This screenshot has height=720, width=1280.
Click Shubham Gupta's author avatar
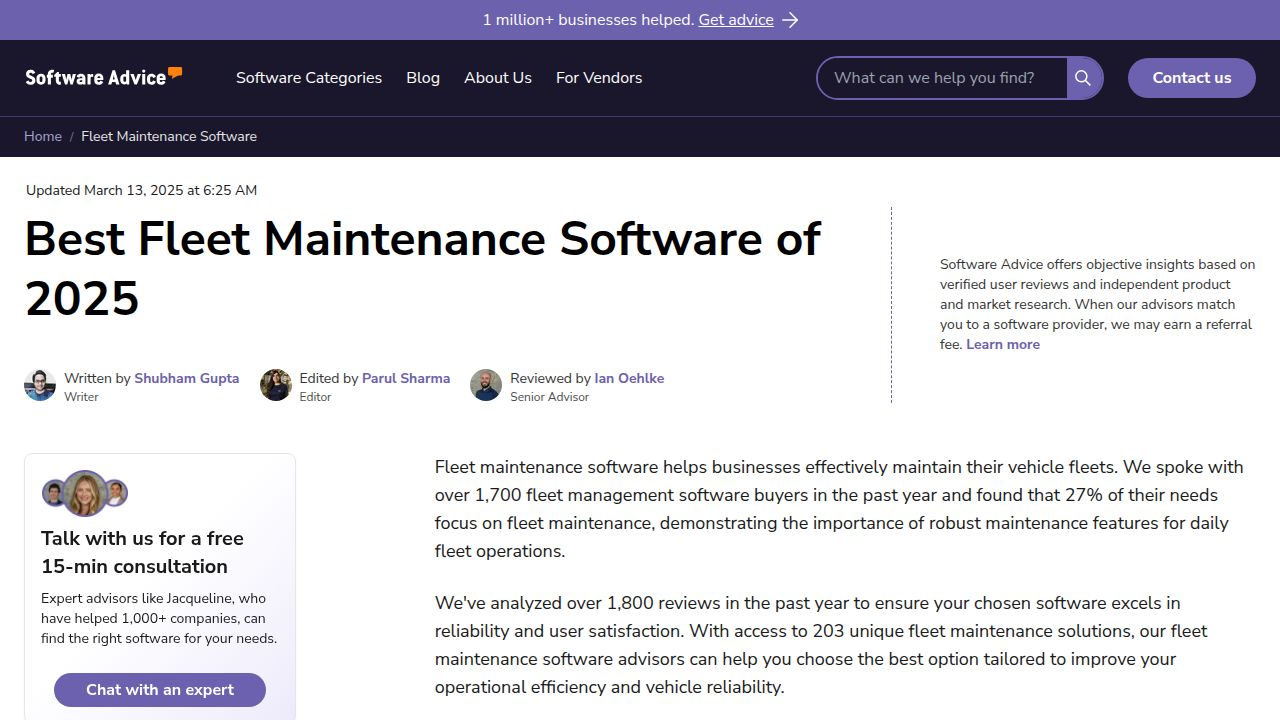pos(40,385)
